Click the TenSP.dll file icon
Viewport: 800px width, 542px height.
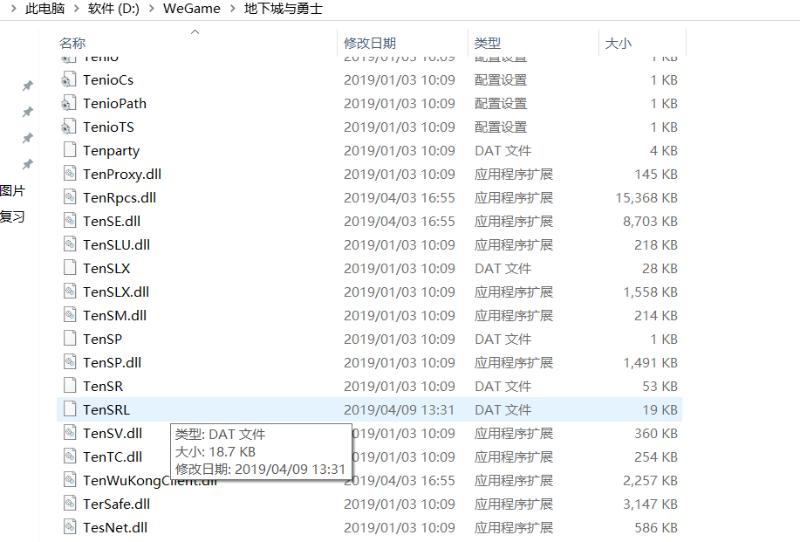click(69, 362)
